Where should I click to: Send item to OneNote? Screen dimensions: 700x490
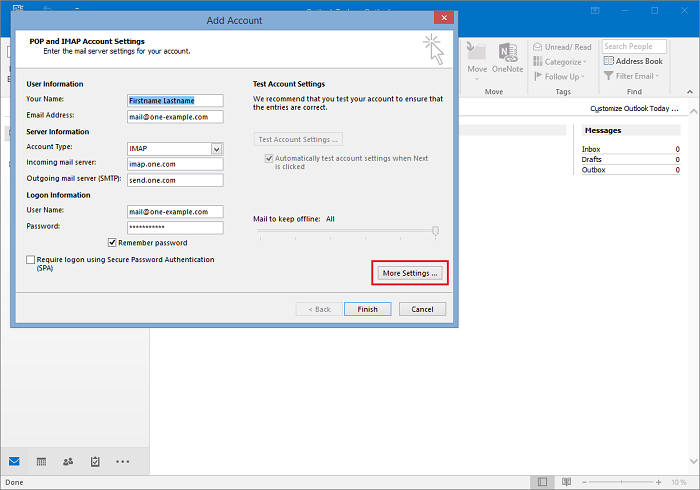[508, 58]
